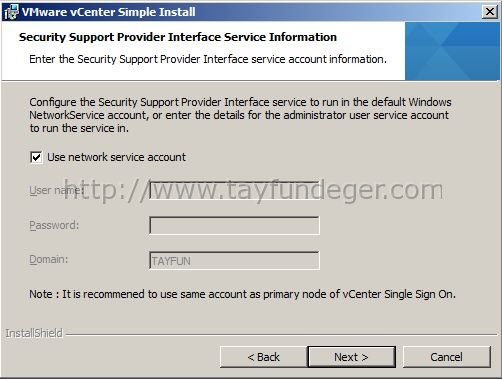Click the 'Enter the Security Support Provider' subtitle
Viewport: 502px width, 379px height.
click(208, 59)
